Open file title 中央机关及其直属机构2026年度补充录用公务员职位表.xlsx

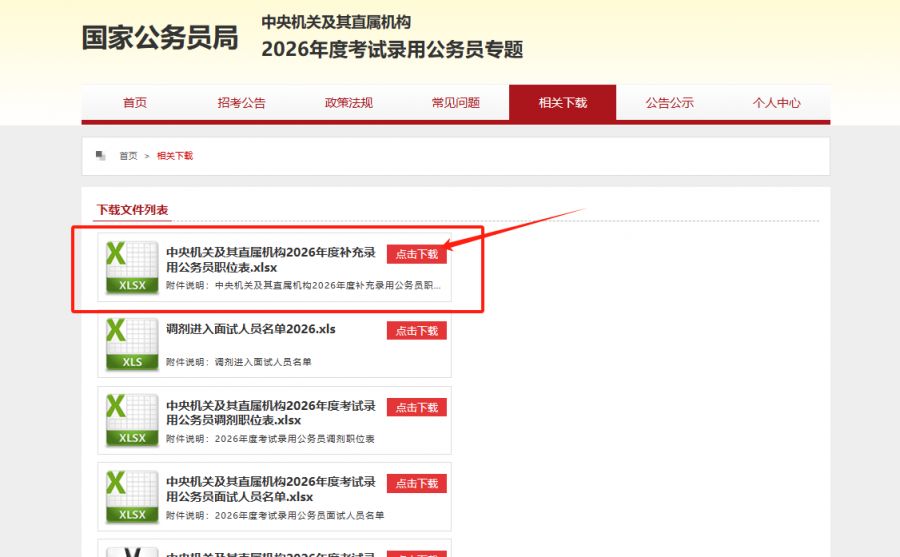coord(271,260)
